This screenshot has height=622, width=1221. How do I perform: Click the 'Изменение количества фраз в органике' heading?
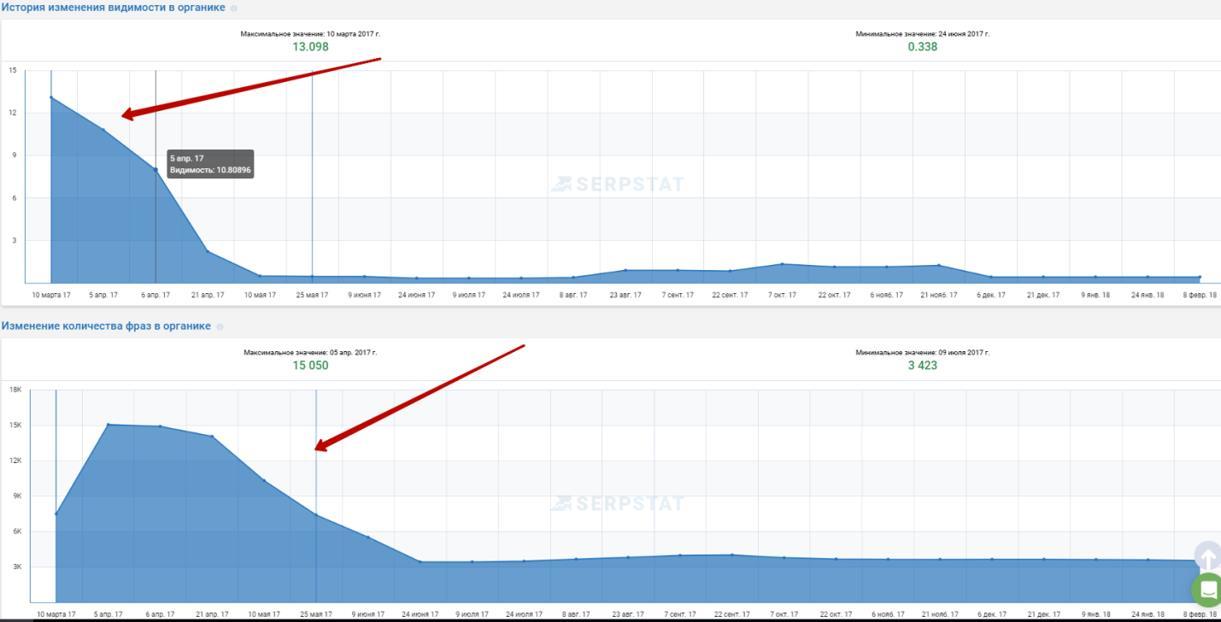pyautogui.click(x=106, y=326)
